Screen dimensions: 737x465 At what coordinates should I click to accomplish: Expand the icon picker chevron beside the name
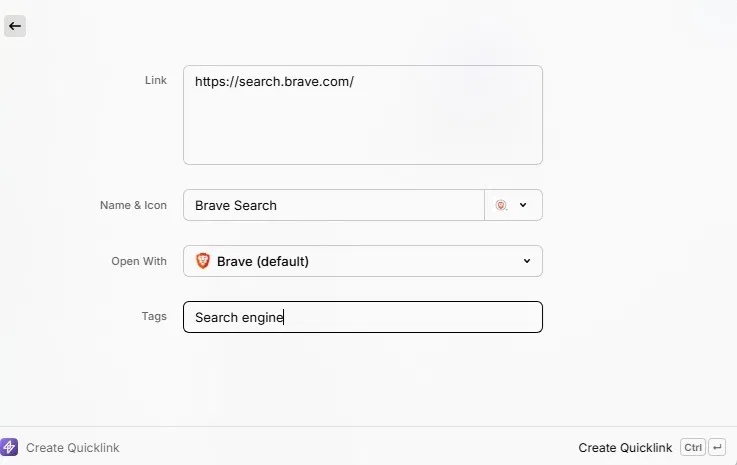pos(523,205)
